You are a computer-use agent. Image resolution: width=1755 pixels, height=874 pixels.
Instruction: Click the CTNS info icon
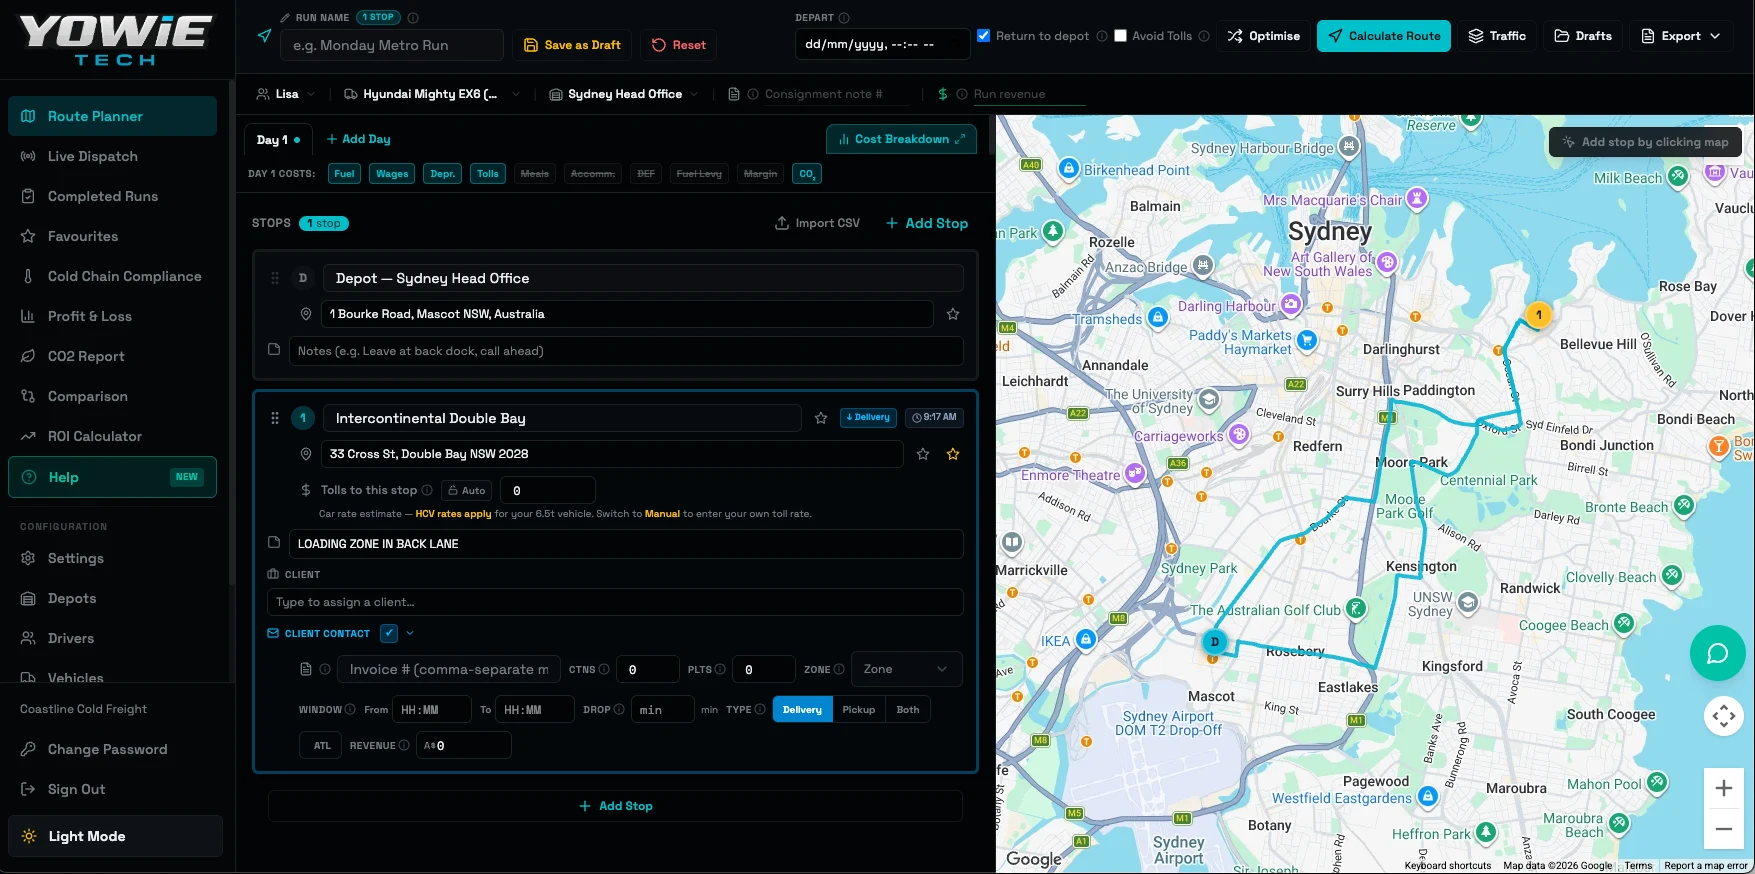coord(604,669)
